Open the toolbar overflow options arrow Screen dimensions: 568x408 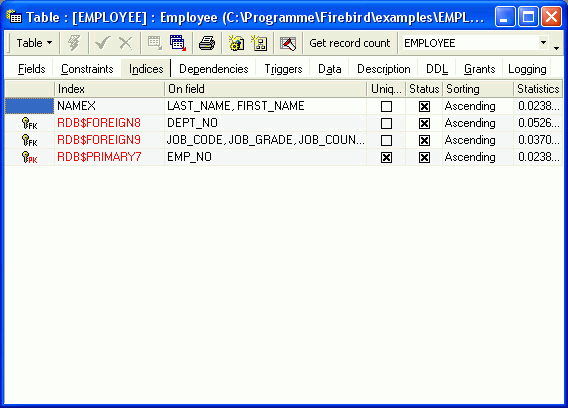(x=557, y=47)
